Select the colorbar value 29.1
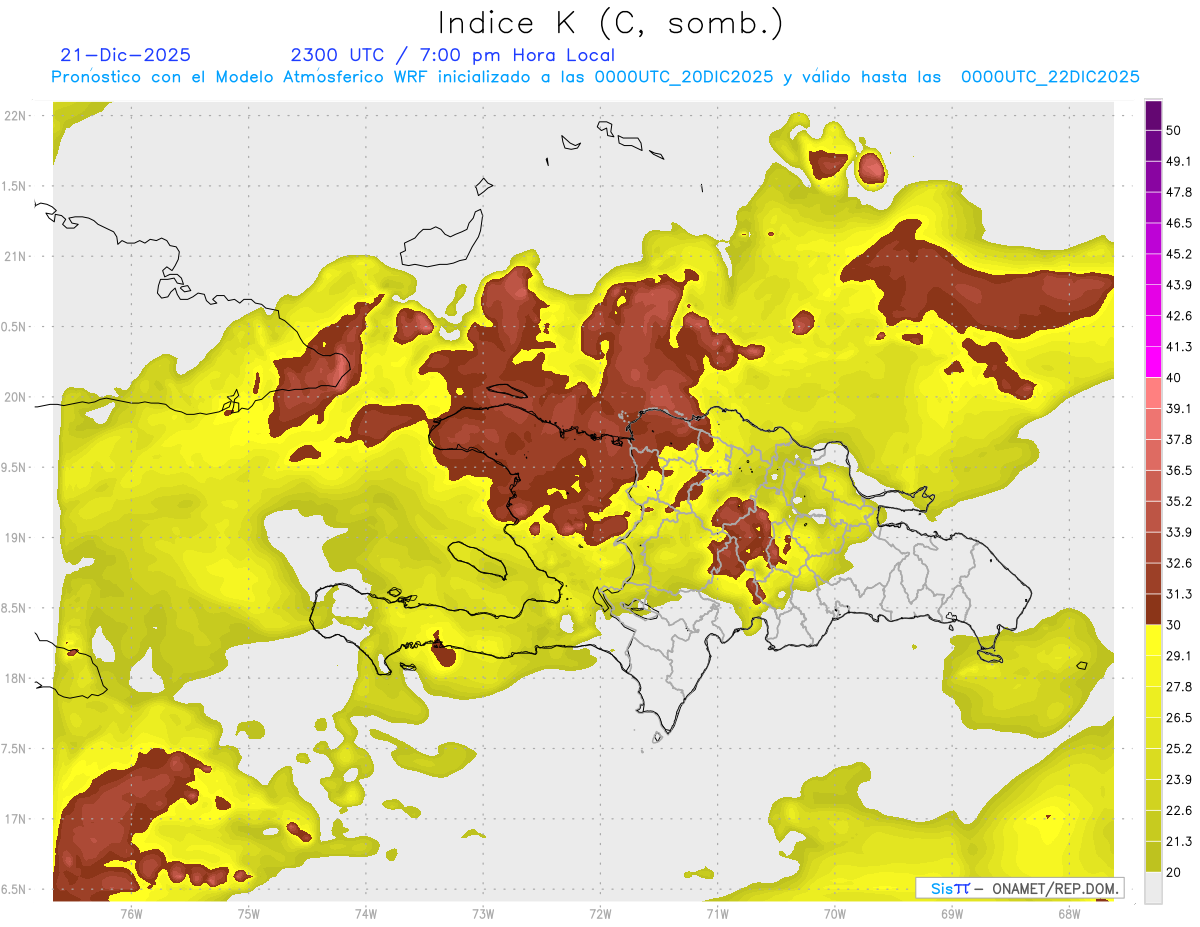1200x927 pixels. 1180,656
